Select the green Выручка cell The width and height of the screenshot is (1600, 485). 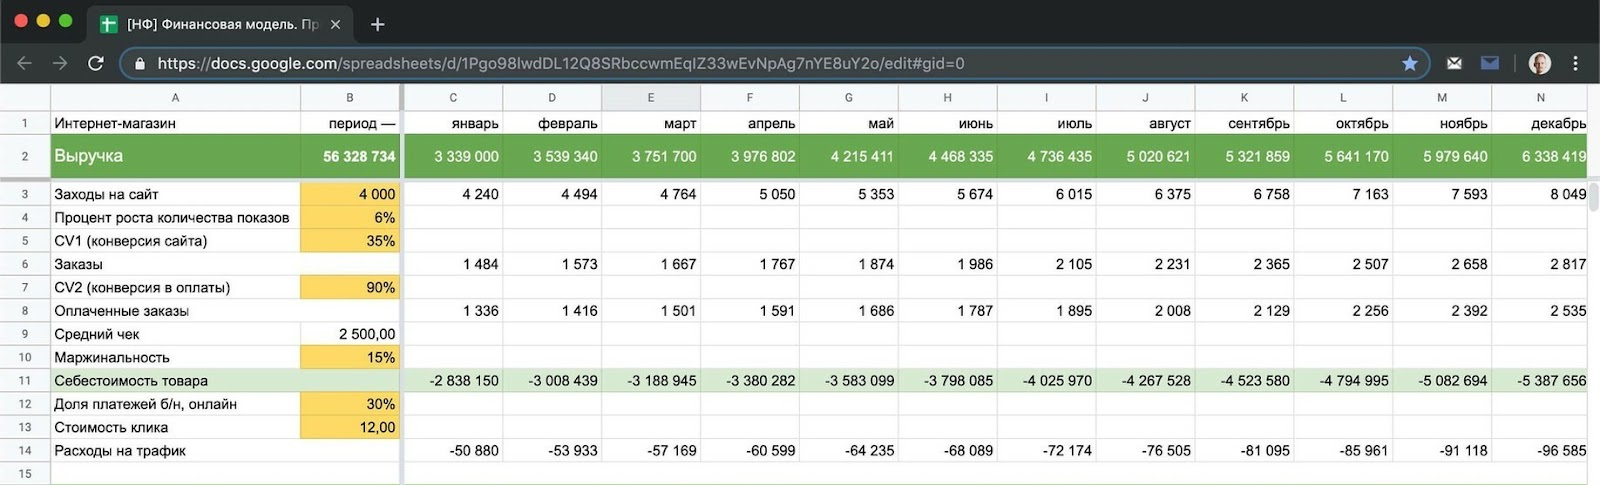[175, 156]
